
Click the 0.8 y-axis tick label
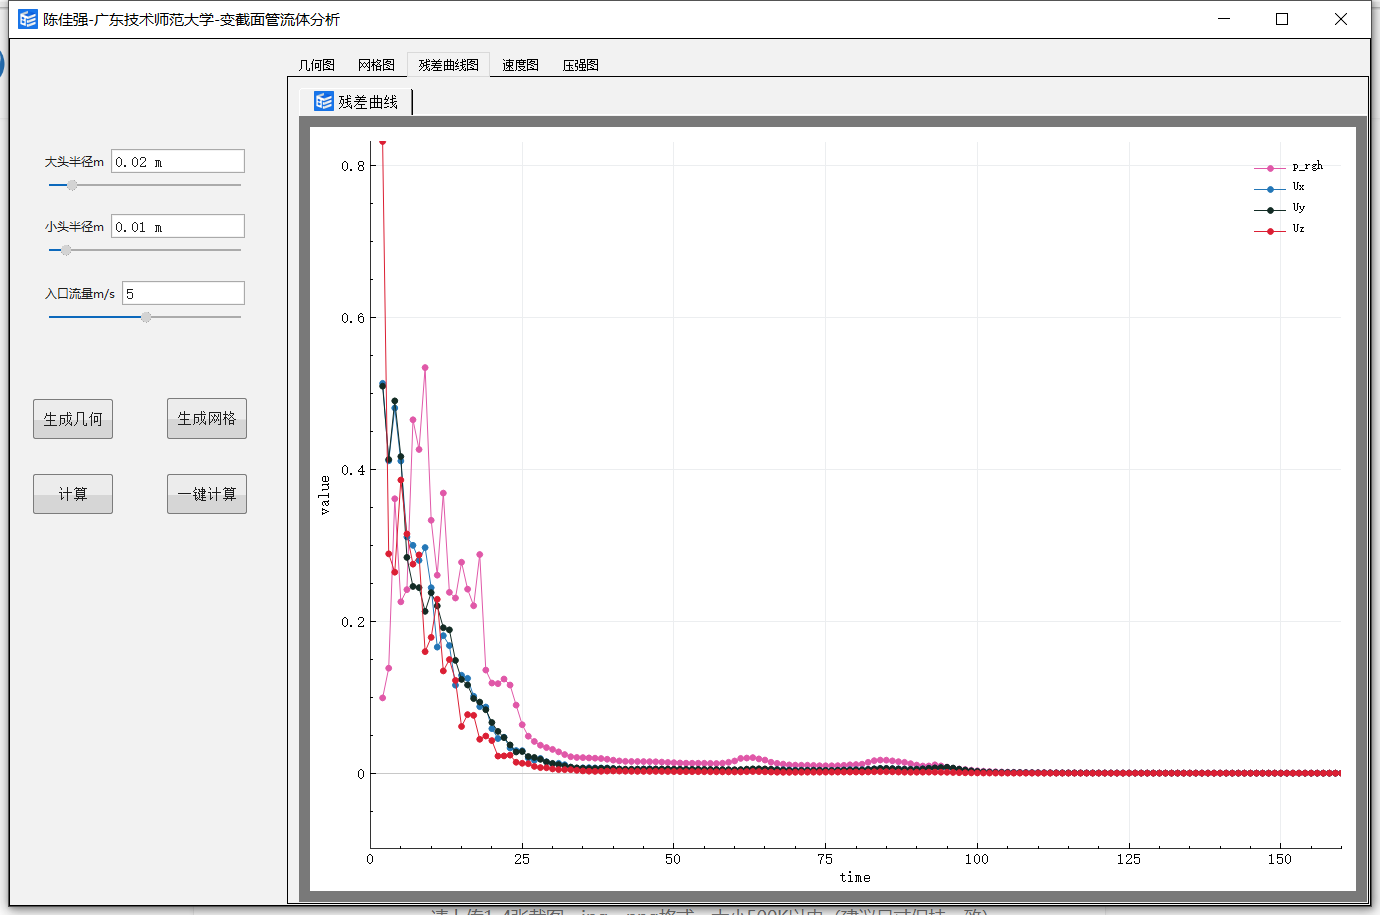(353, 166)
